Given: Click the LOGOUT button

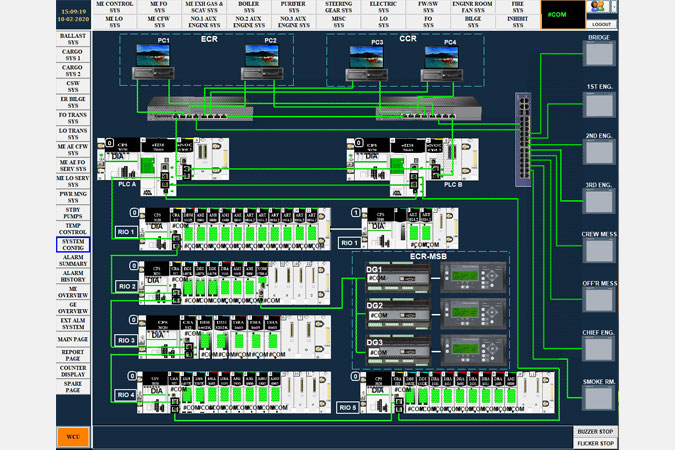Looking at the screenshot, I should [601, 24].
